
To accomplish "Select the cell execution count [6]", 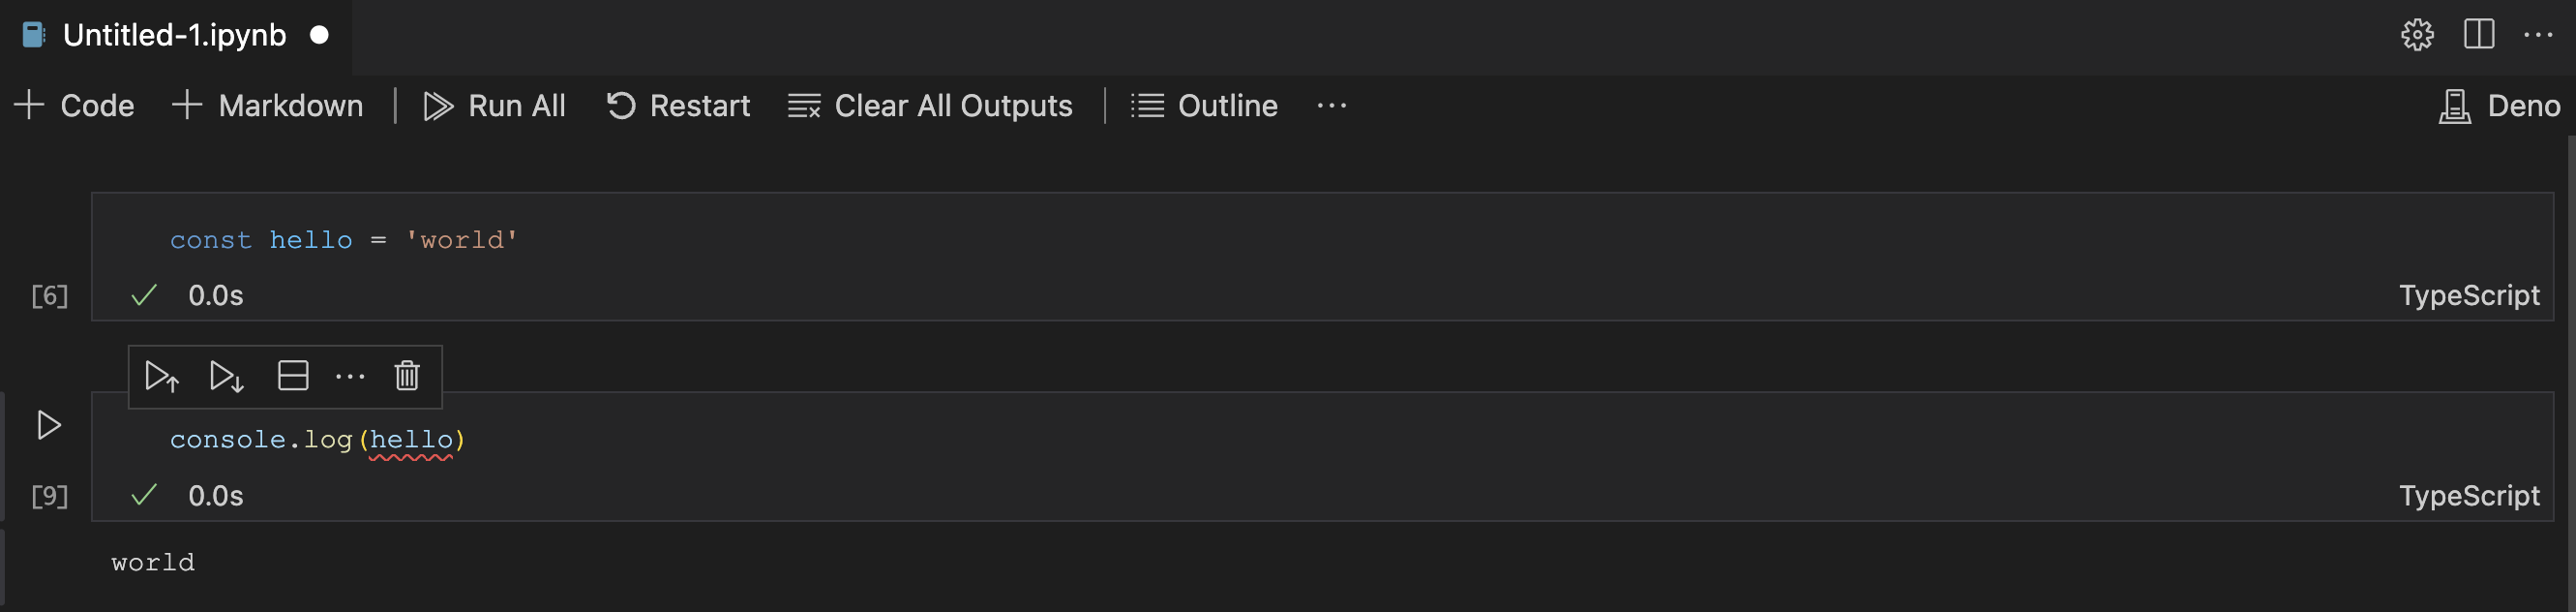I will pyautogui.click(x=48, y=295).
